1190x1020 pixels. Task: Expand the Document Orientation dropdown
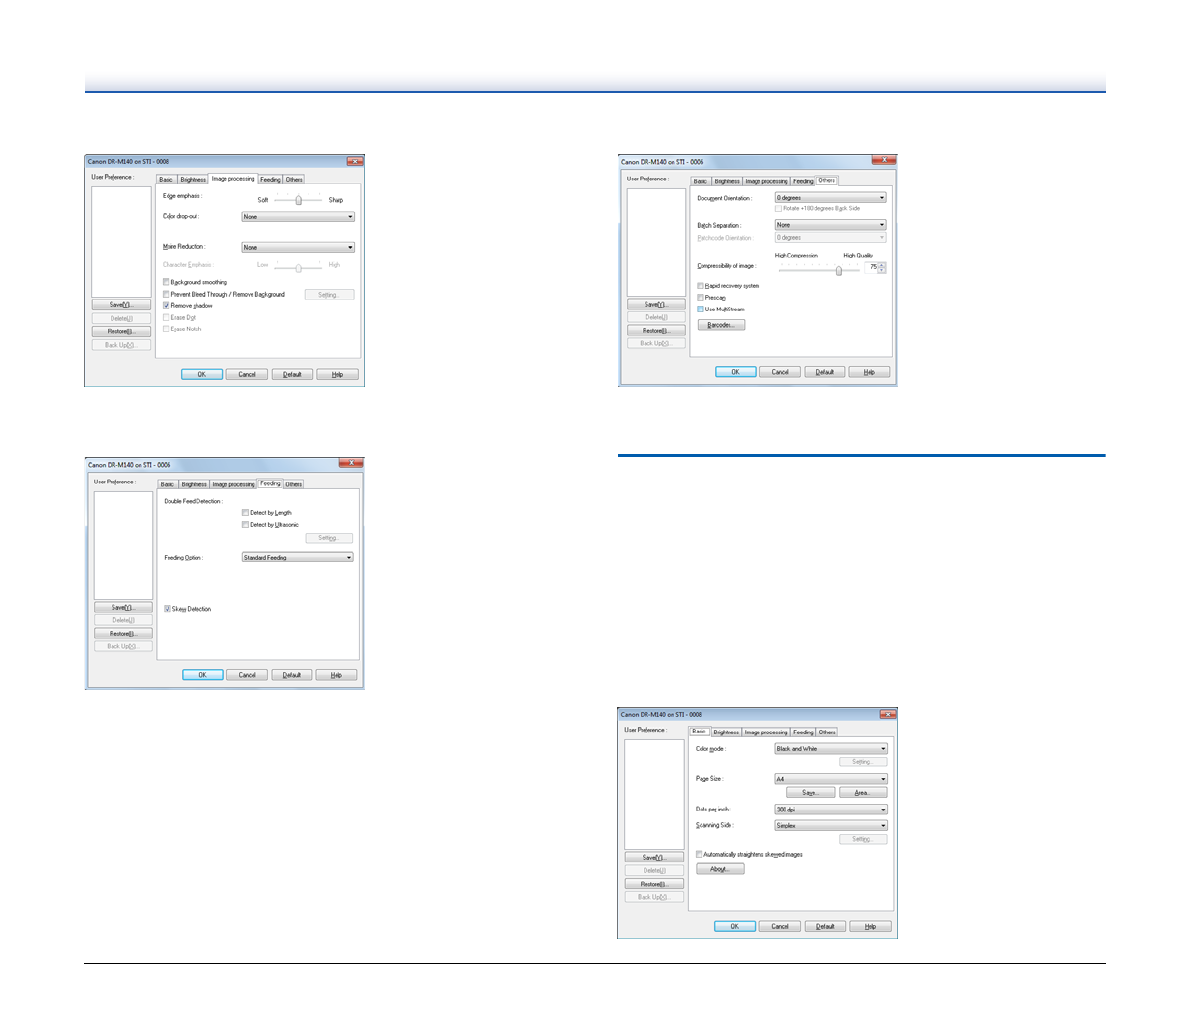831,198
